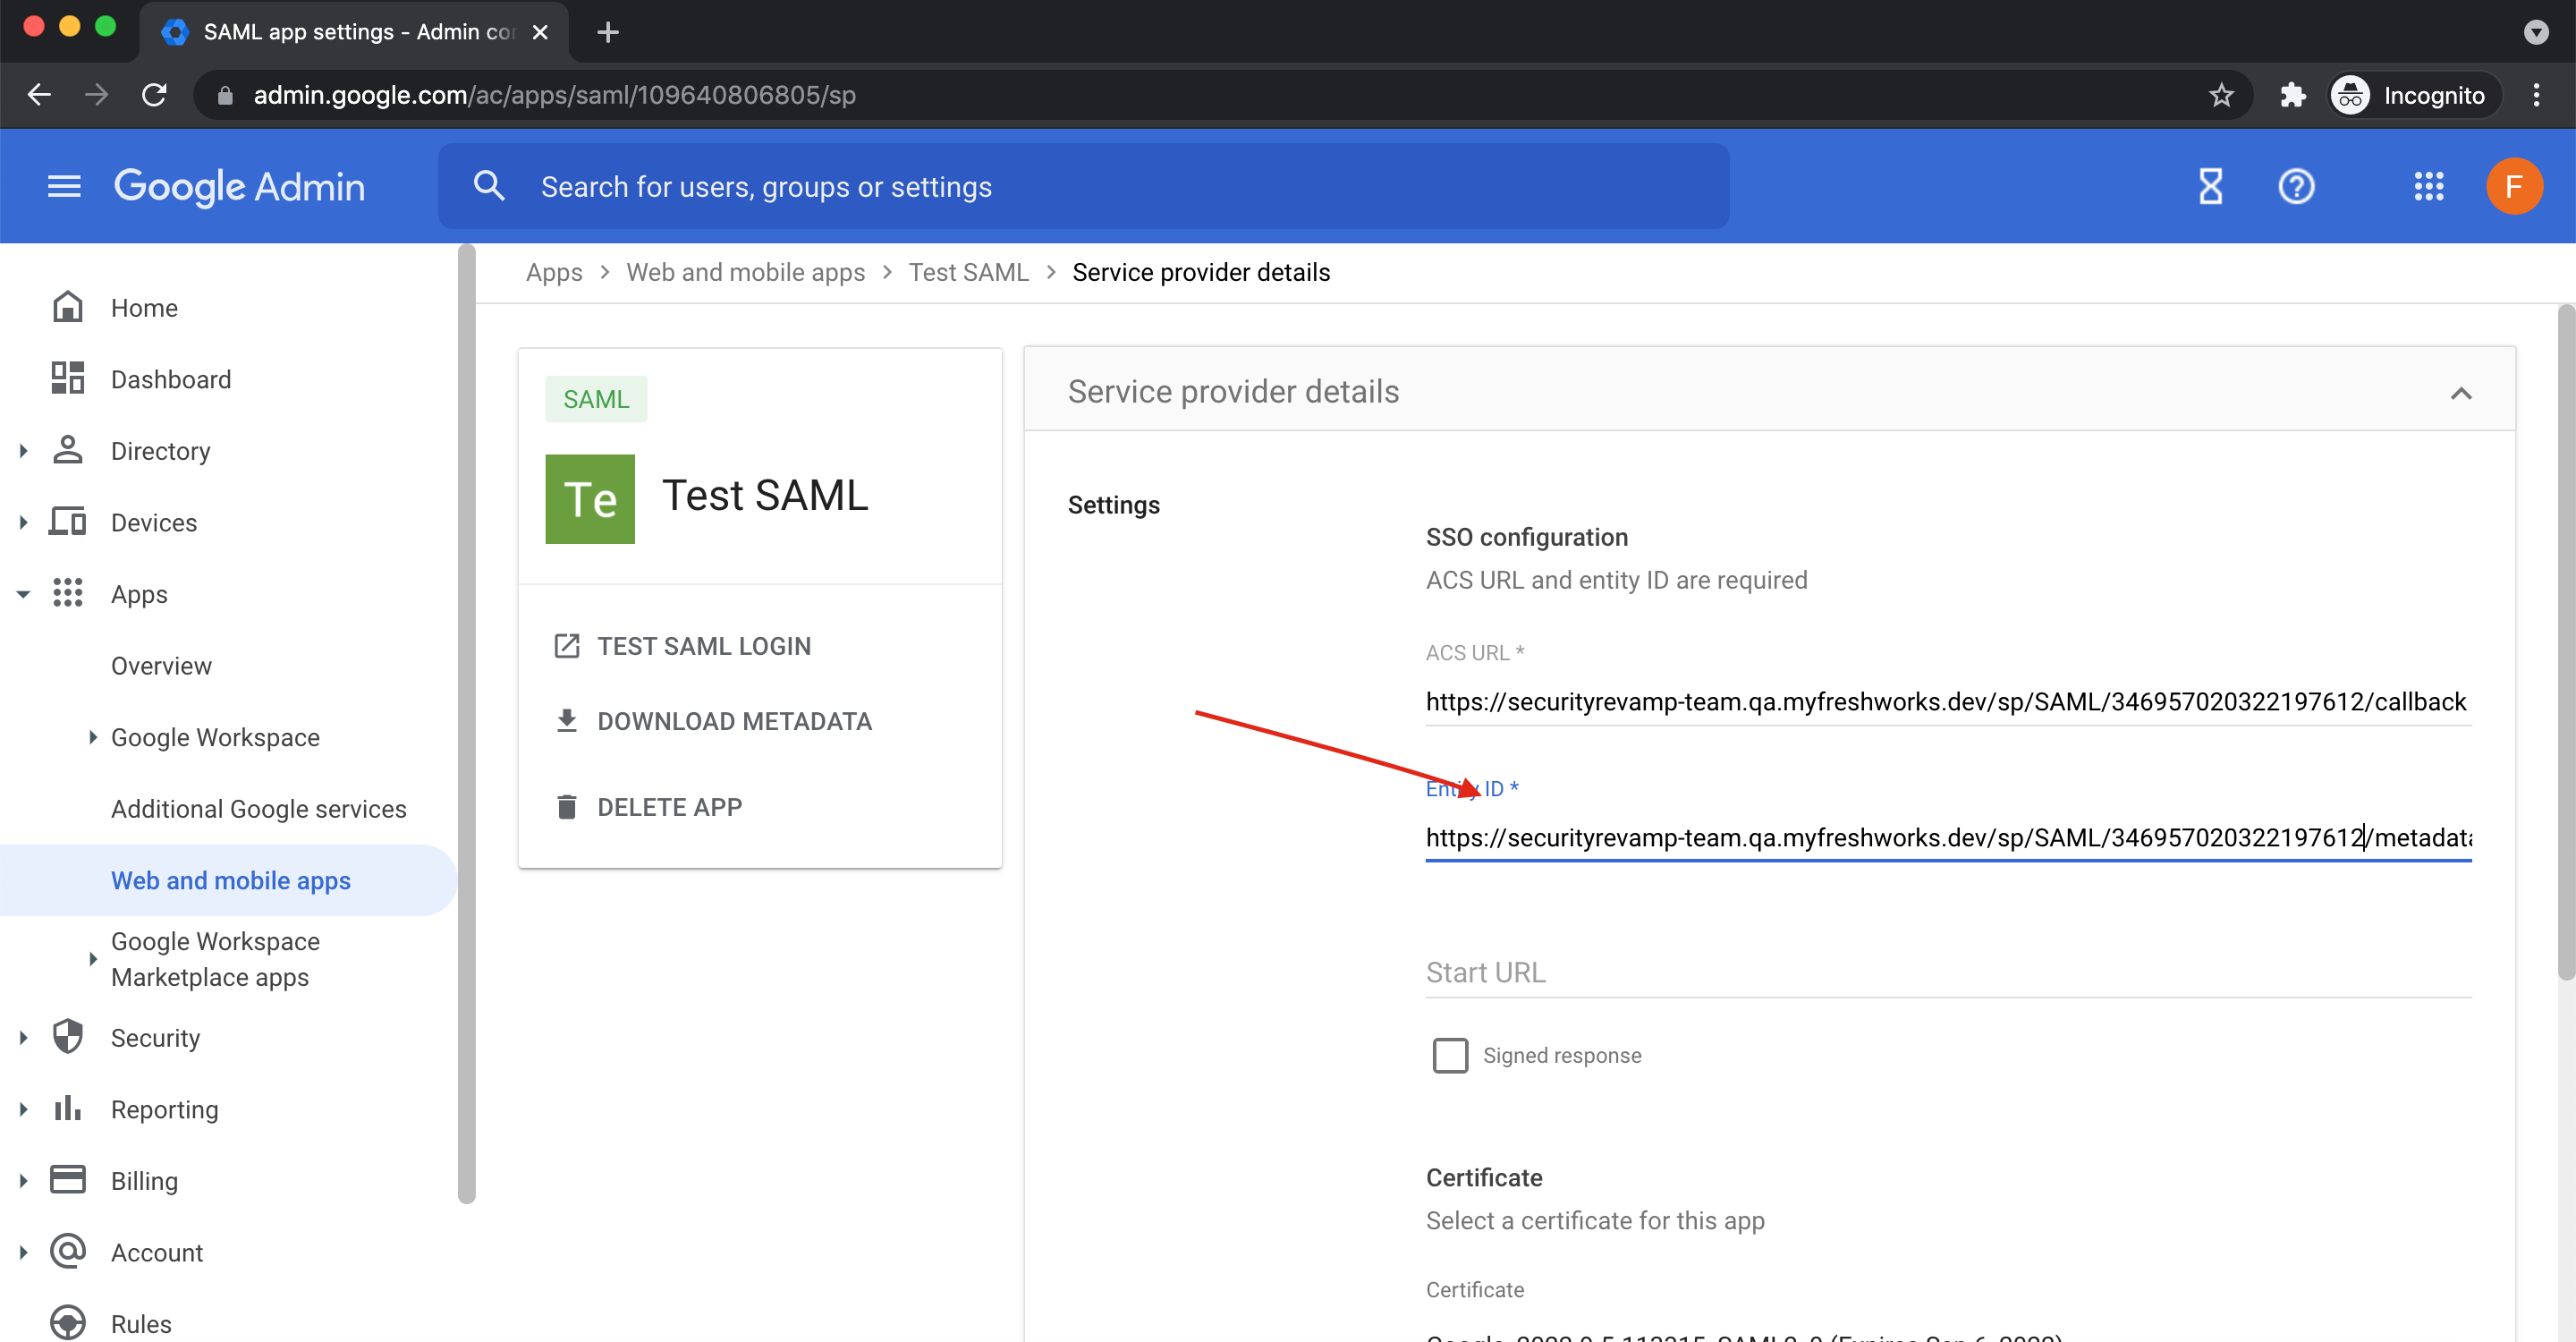Reload the page with refresh icon
The image size is (2576, 1342).
click(154, 95)
